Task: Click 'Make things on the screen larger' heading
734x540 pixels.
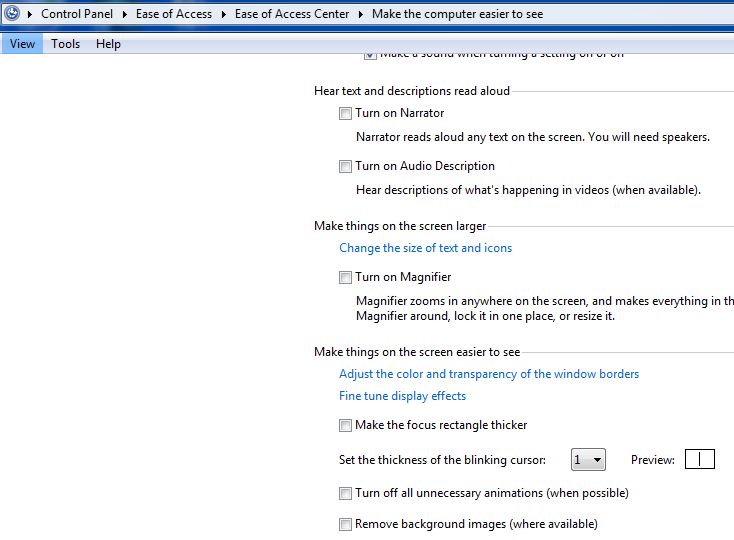Action: pos(400,226)
